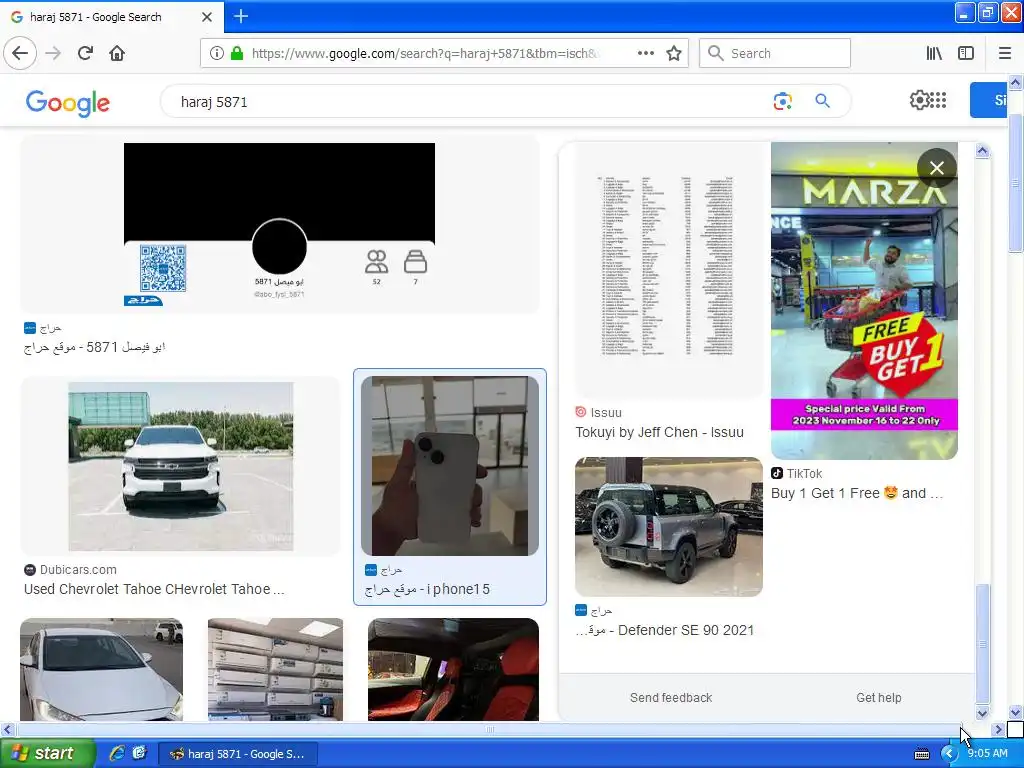The height and width of the screenshot is (768, 1024).
Task: Click the page vertical scrollbar down arrow
Action: pos(1015,712)
